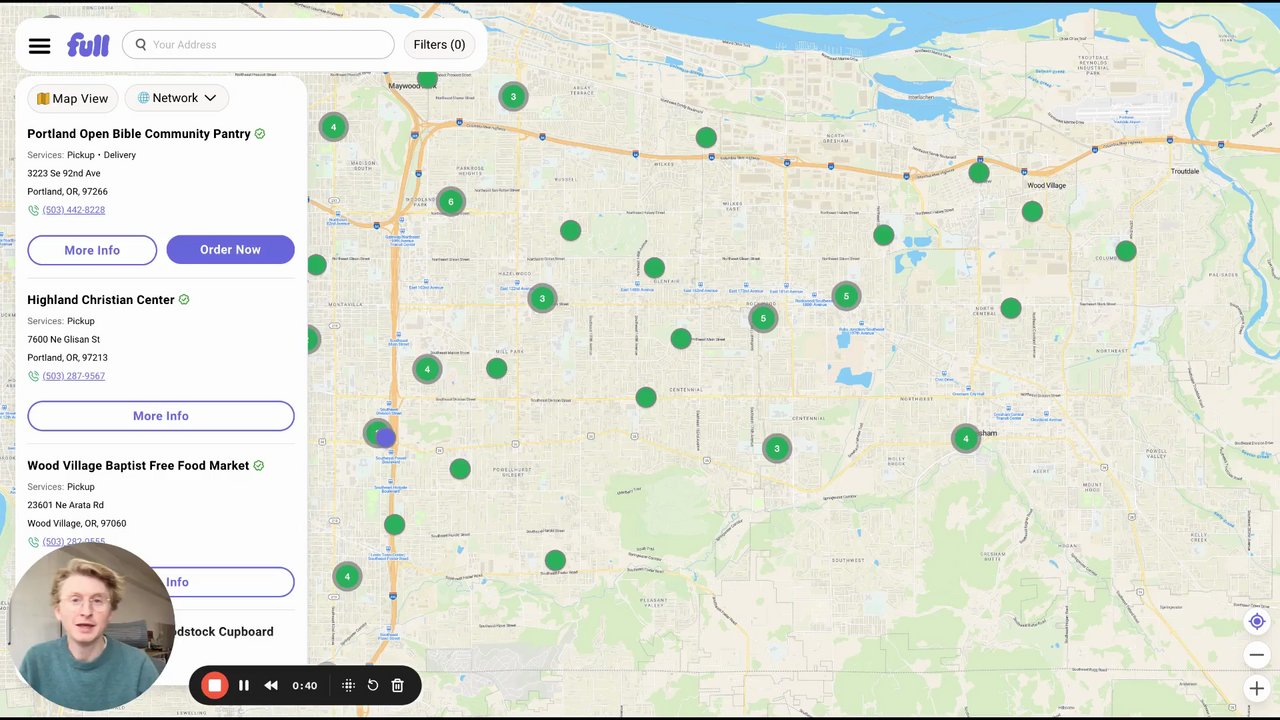Image resolution: width=1280 pixels, height=720 pixels.
Task: Click the dotted grid handle on recording bar
Action: (x=348, y=686)
